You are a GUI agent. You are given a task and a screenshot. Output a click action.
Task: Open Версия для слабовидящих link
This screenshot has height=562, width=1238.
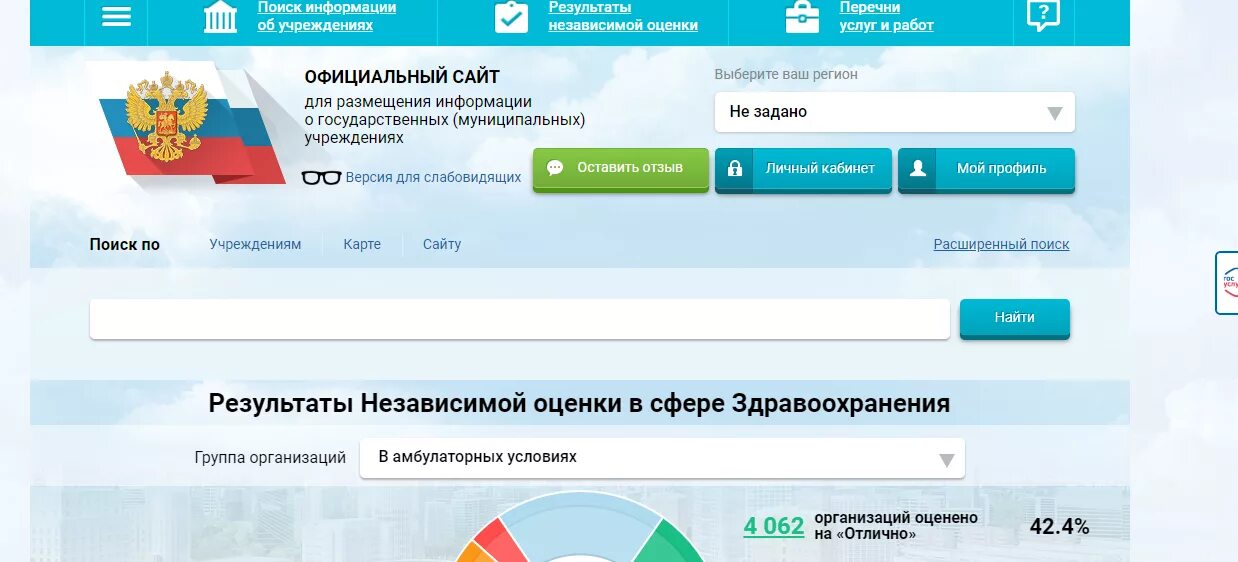click(x=433, y=177)
